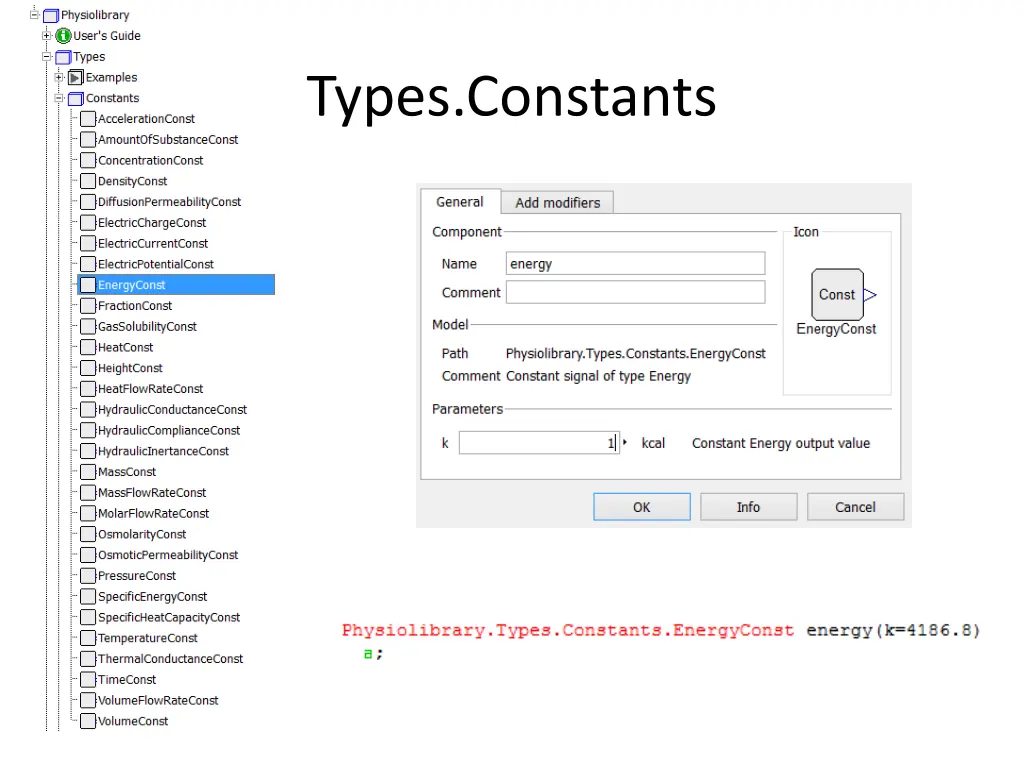Click the HydraulicConductanceConst block icon

pyautogui.click(x=88, y=409)
